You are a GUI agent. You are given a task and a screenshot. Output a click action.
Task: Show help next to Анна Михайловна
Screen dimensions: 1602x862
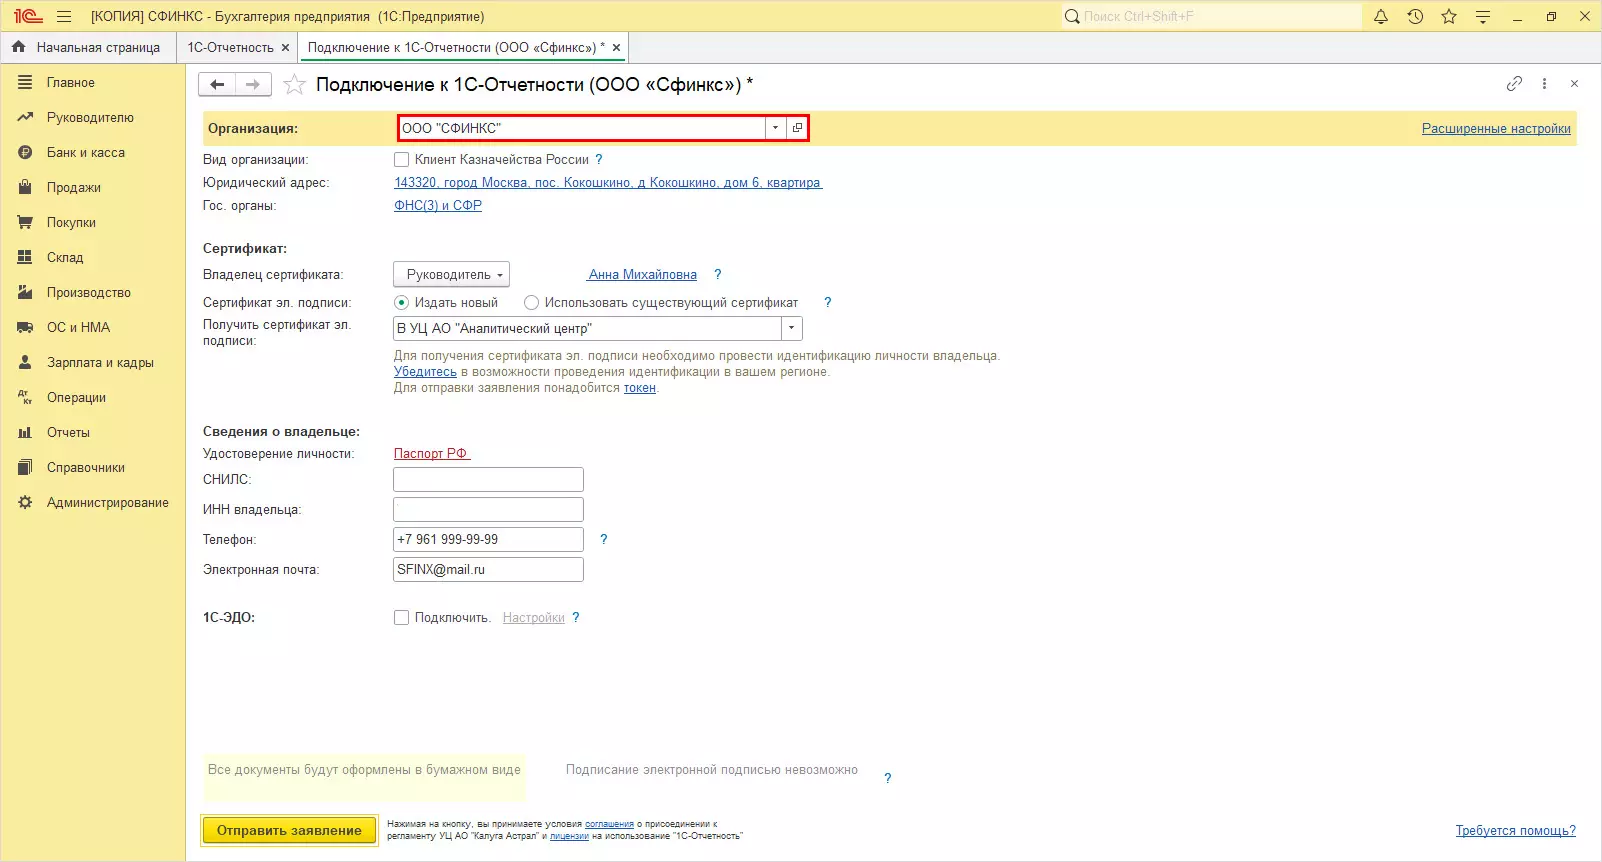[x=717, y=274]
